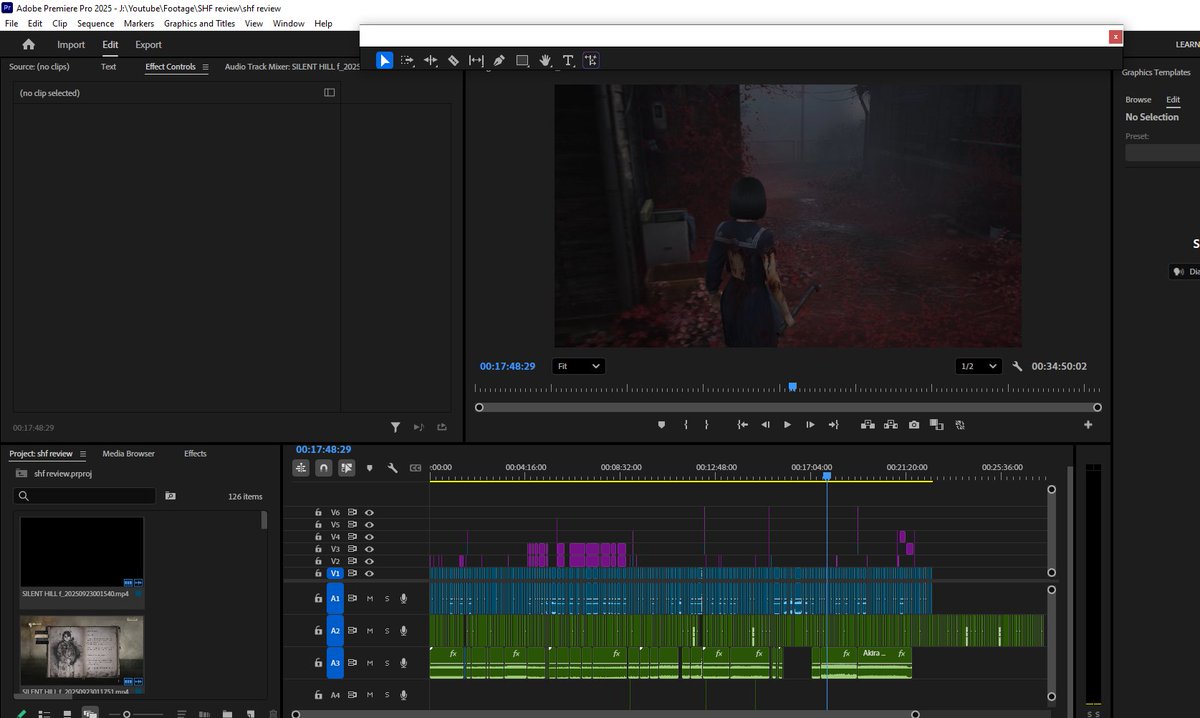Solo audio track A1
This screenshot has height=718, width=1200.
387,598
